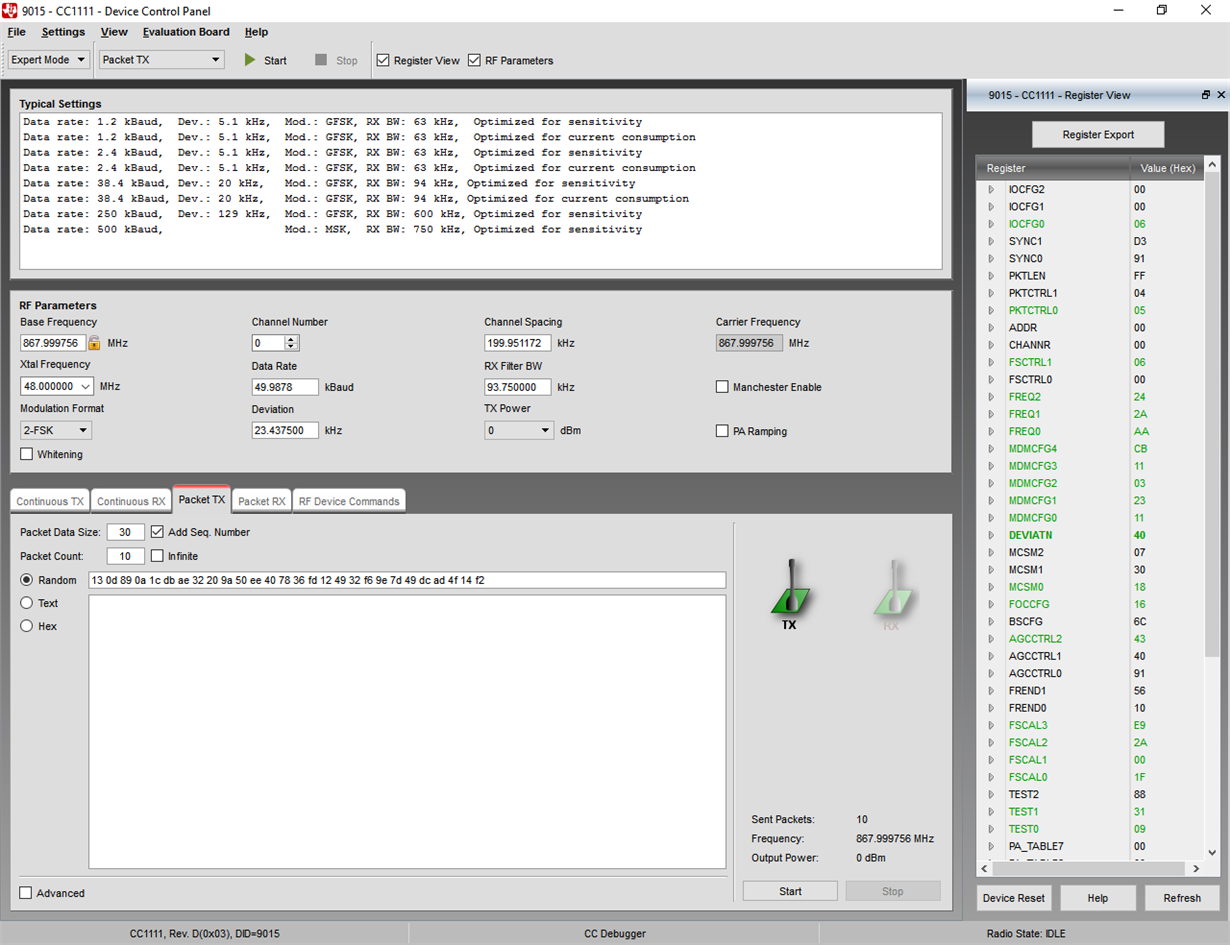This screenshot has width=1230, height=945.
Task: Click the Data Rate input field
Action: click(285, 387)
